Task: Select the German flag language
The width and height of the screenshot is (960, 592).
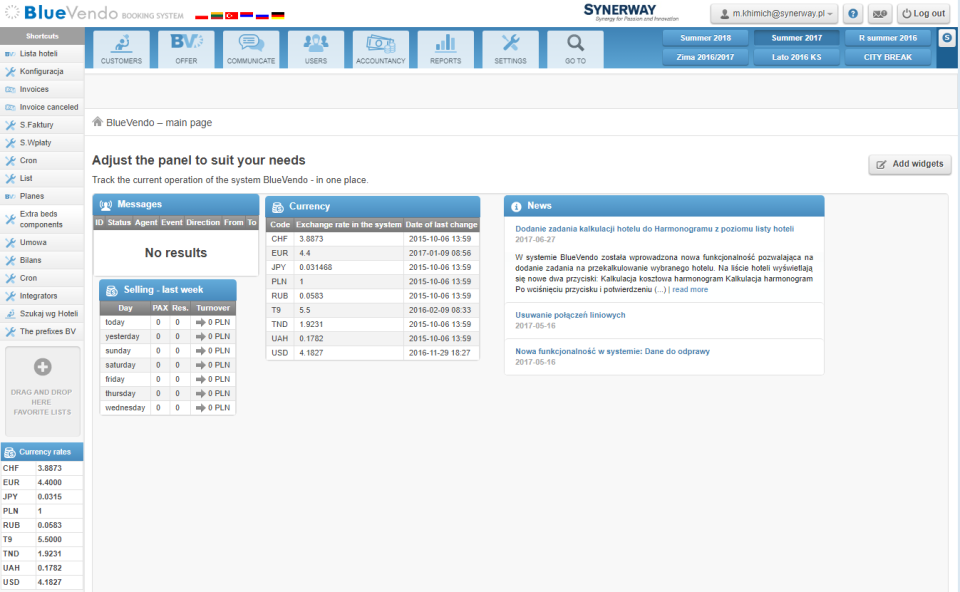Action: coord(278,15)
